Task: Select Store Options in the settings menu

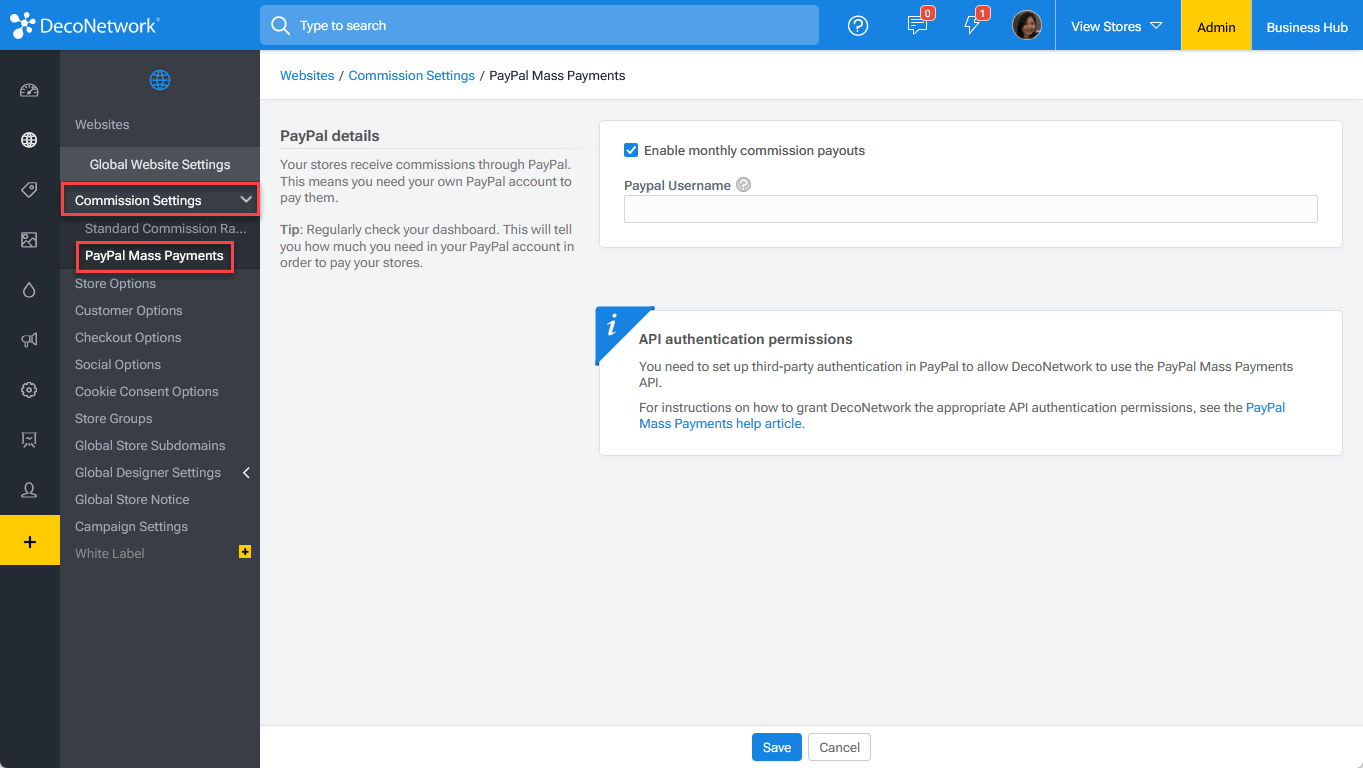Action: click(114, 283)
